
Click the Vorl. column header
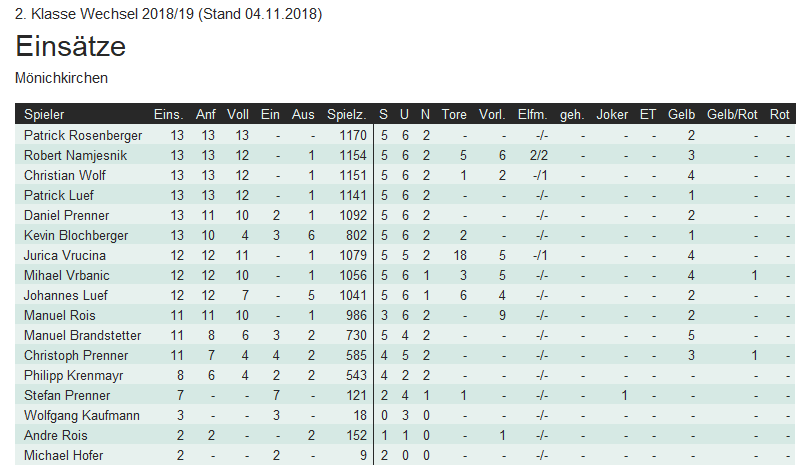pos(493,115)
